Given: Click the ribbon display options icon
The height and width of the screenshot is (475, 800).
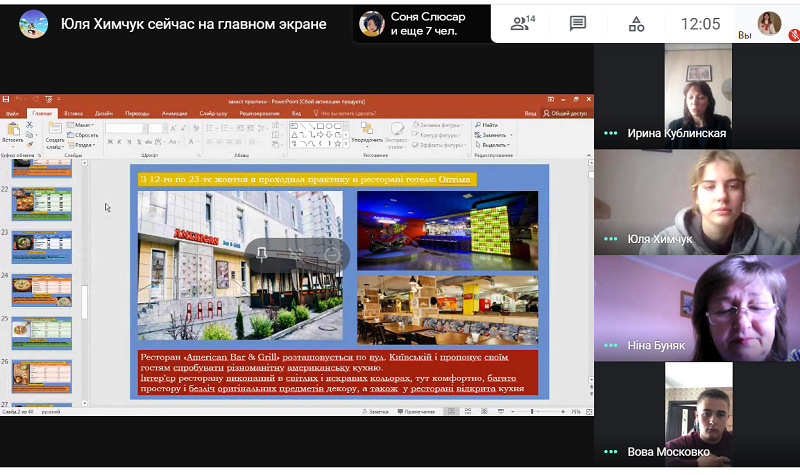Looking at the screenshot, I should pos(551,99).
